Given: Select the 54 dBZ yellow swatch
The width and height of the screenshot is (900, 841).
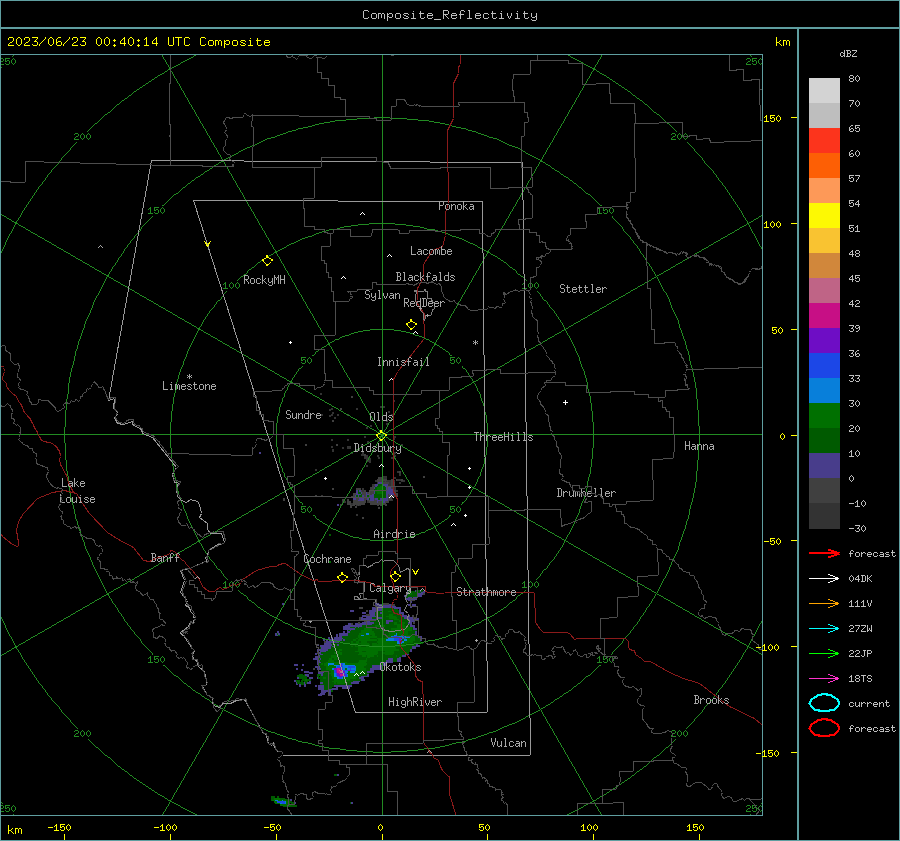Looking at the screenshot, I should [x=824, y=216].
